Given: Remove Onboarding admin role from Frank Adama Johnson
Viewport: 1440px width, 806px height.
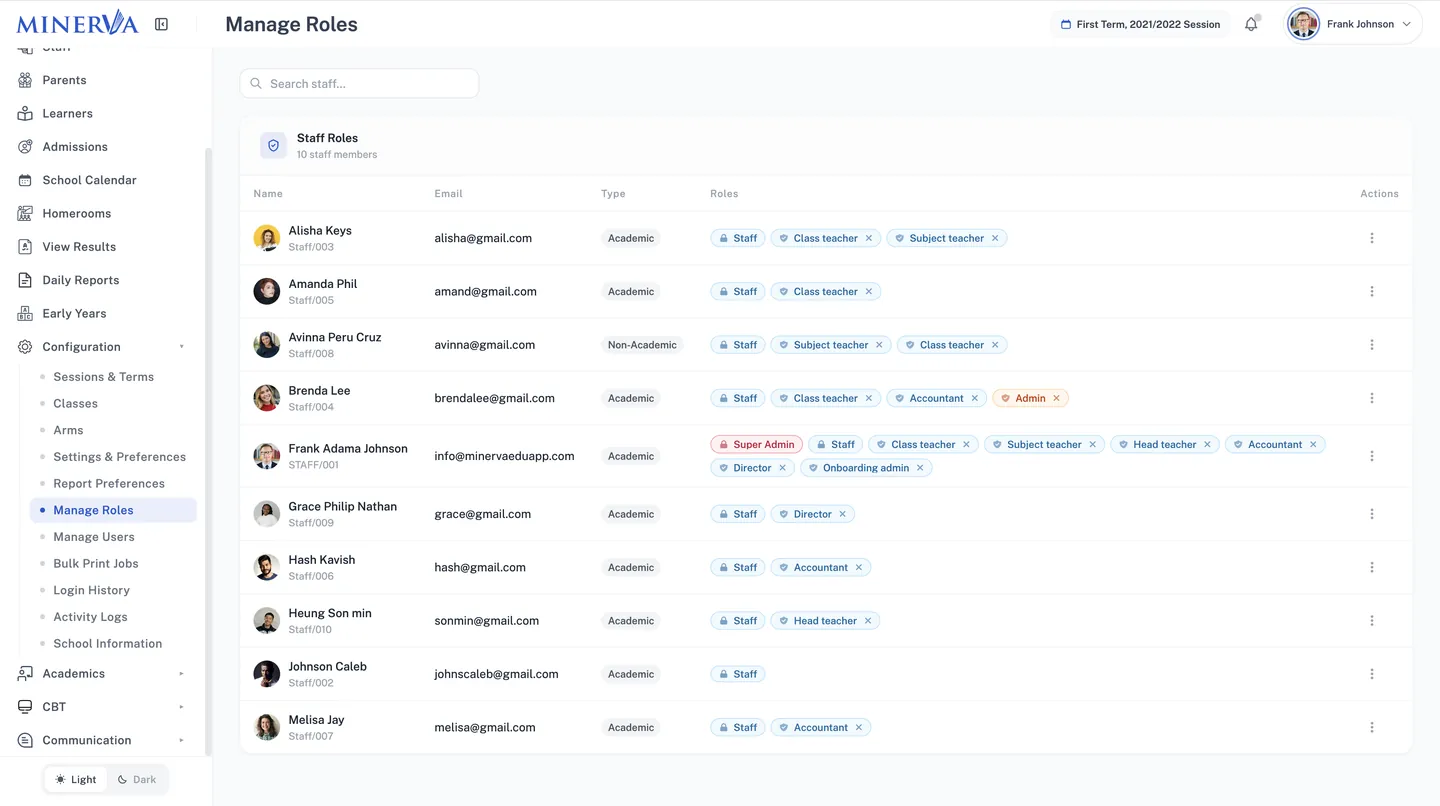Looking at the screenshot, I should [920, 468].
